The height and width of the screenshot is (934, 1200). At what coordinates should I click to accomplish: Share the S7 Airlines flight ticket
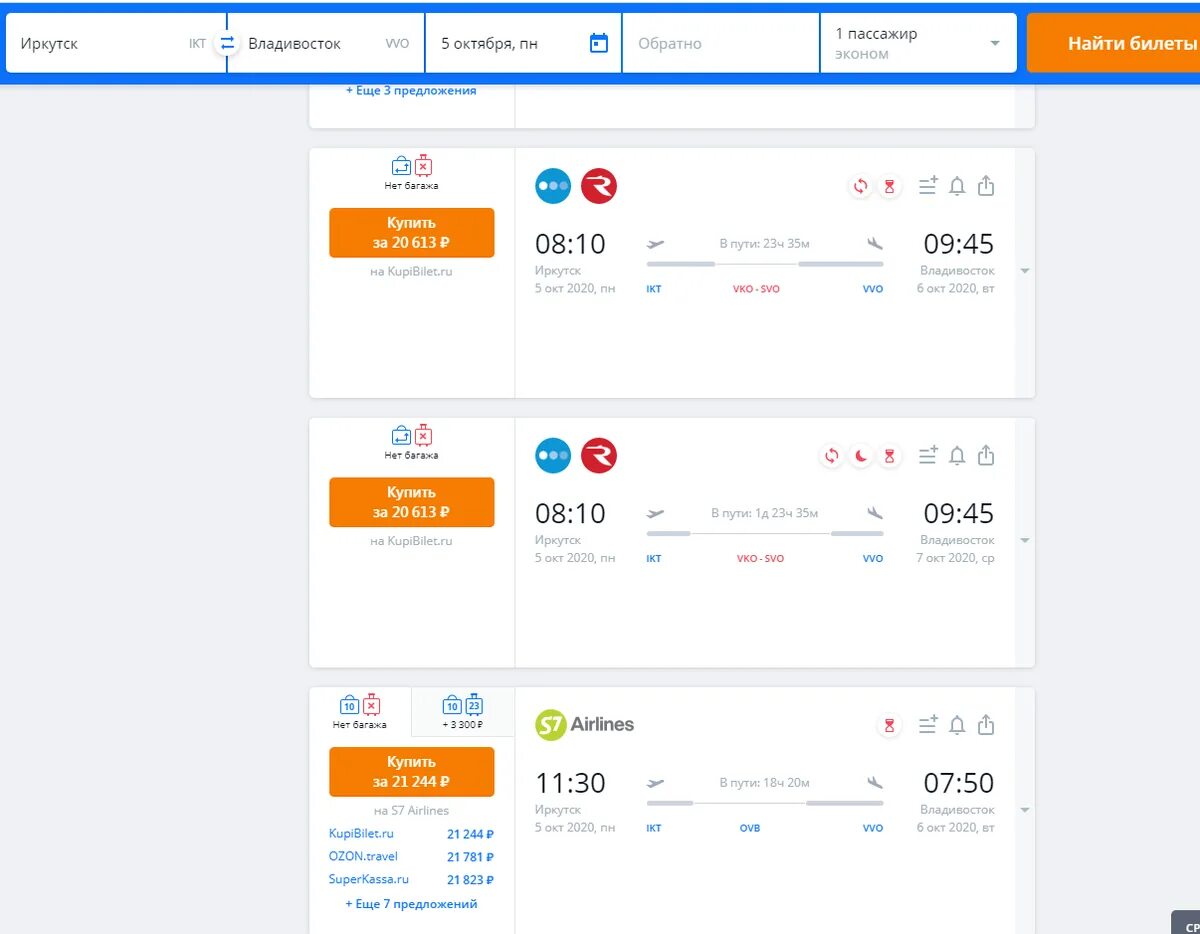[986, 725]
